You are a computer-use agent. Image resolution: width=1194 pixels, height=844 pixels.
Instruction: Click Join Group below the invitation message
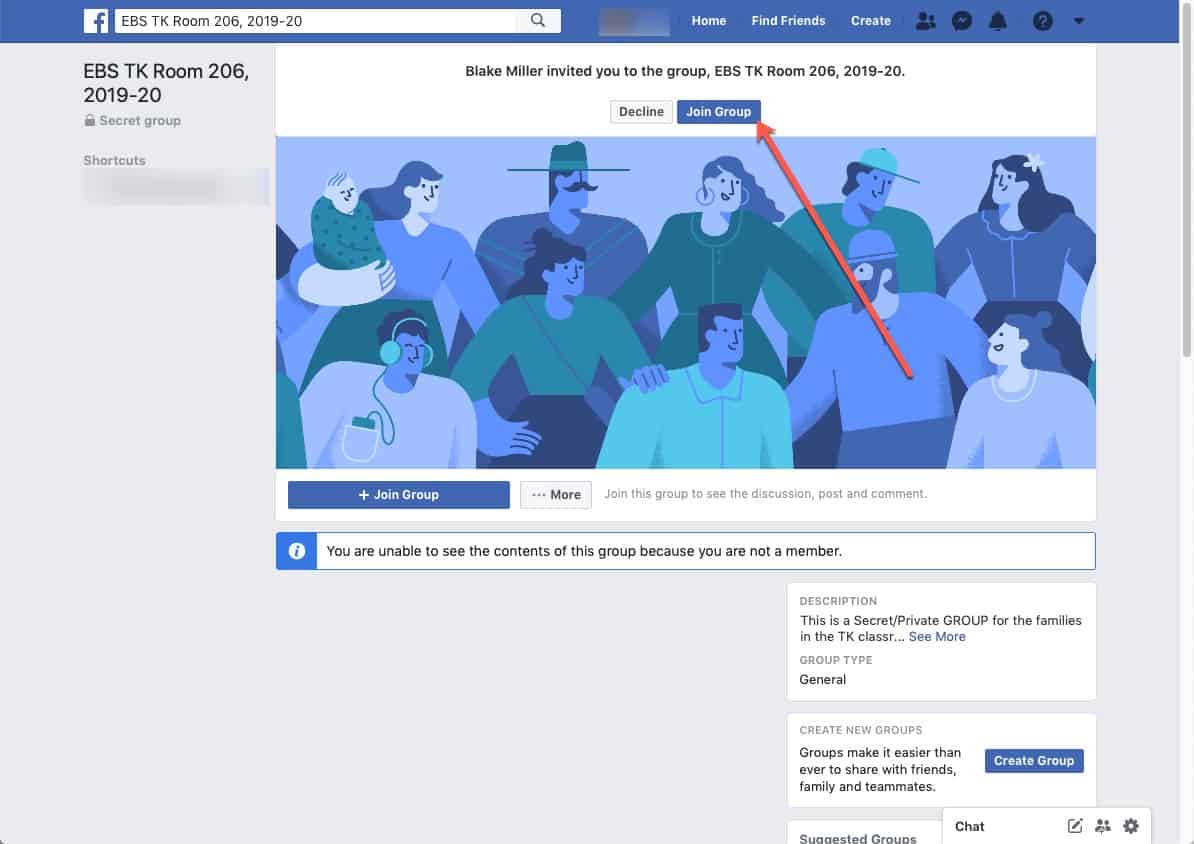719,111
